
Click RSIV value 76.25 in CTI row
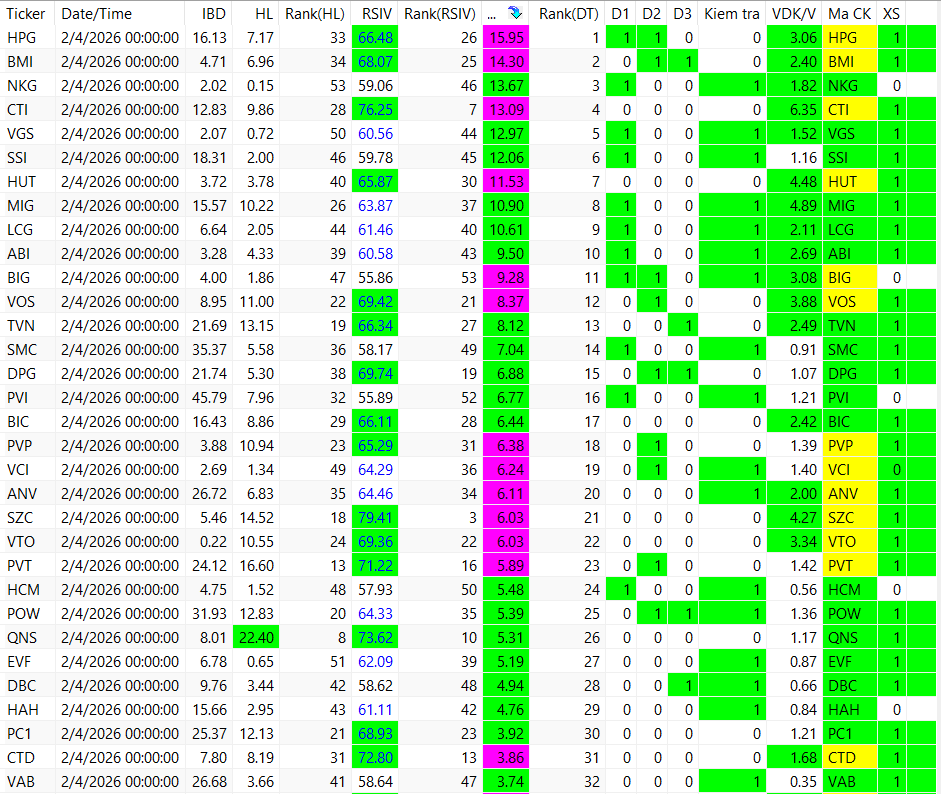pos(375,110)
